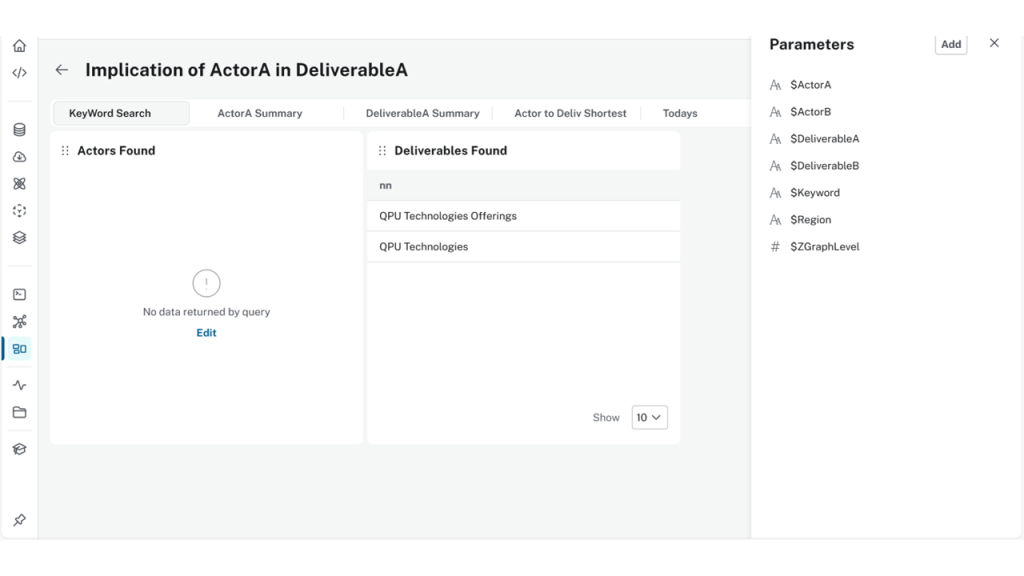The height and width of the screenshot is (576, 1024).
Task: Click the Edit link in Actors Found
Action: [x=206, y=333]
